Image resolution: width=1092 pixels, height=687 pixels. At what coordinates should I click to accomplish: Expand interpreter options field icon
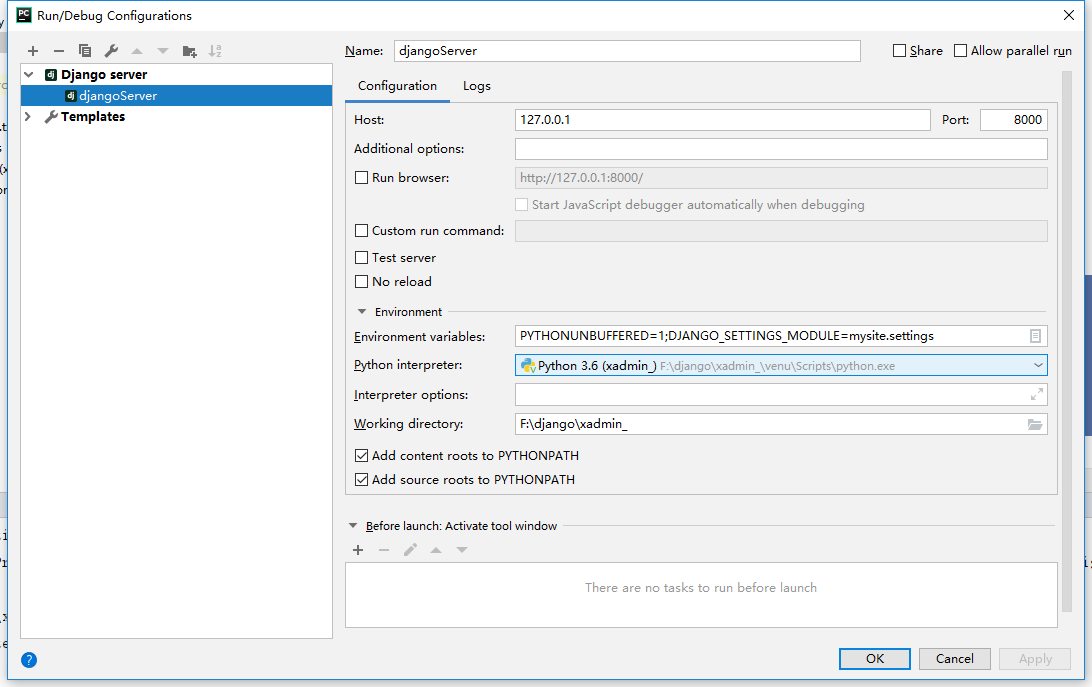1037,394
